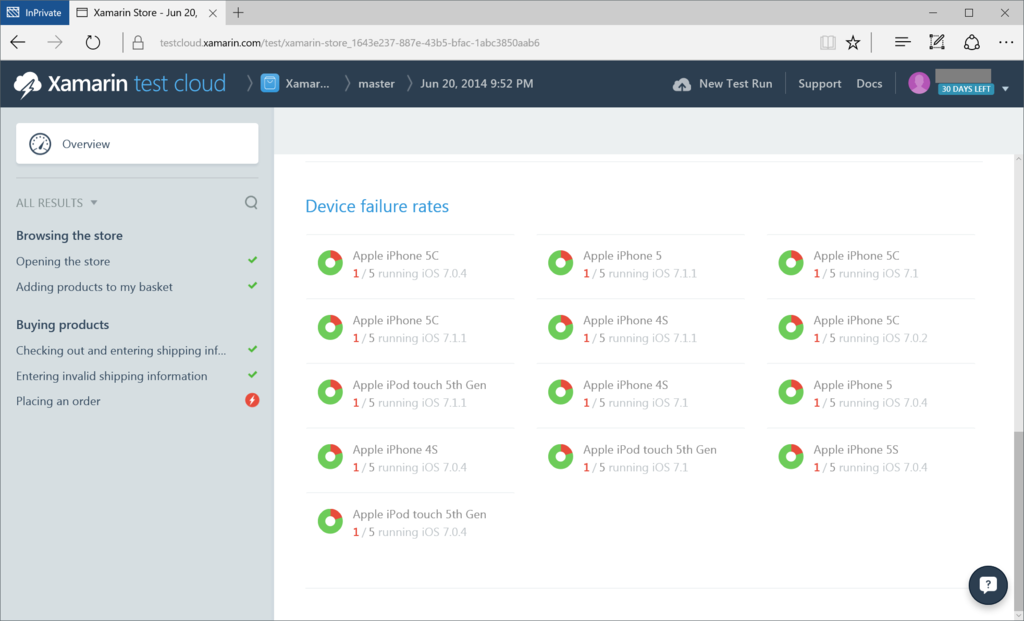The width and height of the screenshot is (1024, 621).
Task: Click the Make a Web Note icon
Action: (936, 42)
